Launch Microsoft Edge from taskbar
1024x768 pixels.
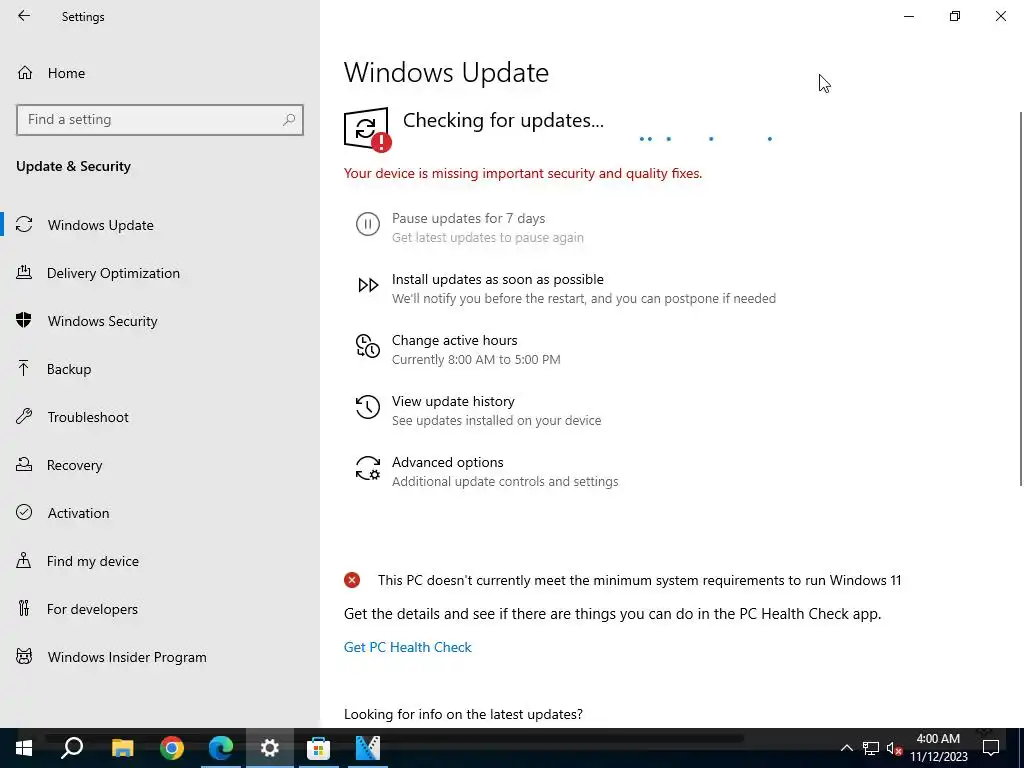click(x=221, y=748)
